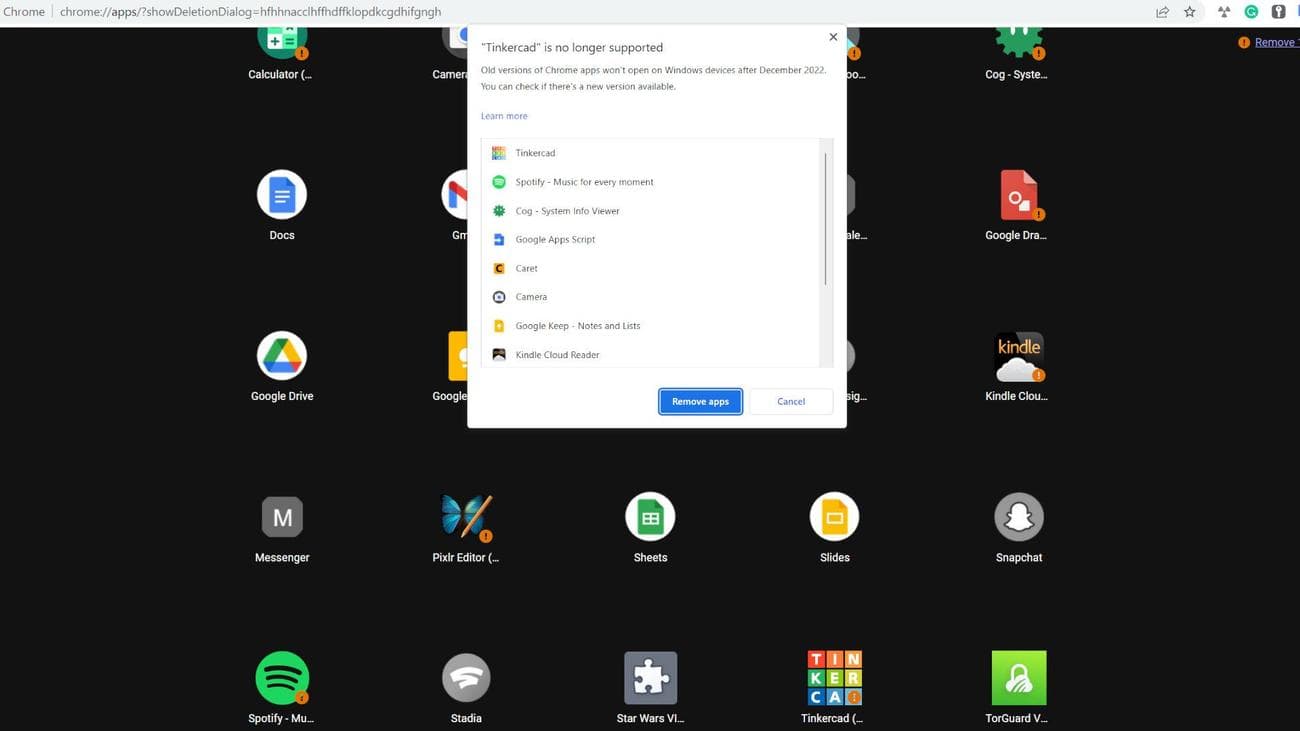Launch Spotify - Music from the app grid
1300x731 pixels.
click(281, 677)
